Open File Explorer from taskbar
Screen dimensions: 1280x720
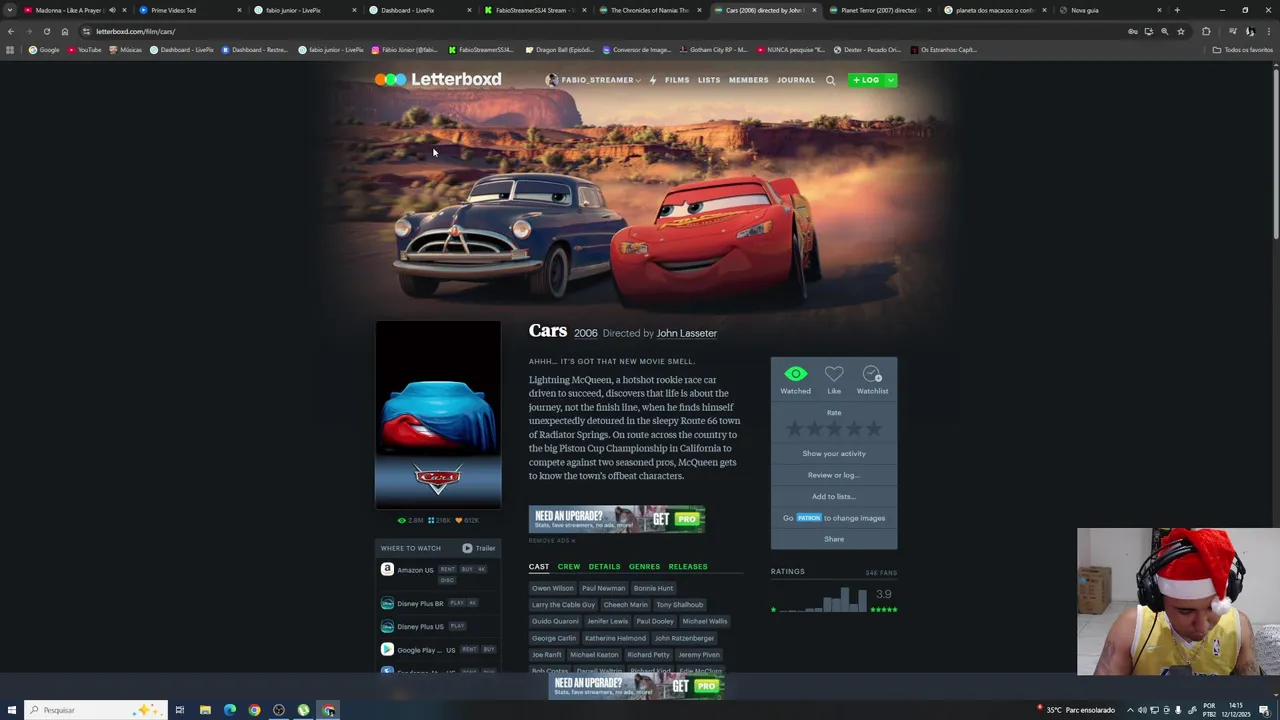pos(205,710)
